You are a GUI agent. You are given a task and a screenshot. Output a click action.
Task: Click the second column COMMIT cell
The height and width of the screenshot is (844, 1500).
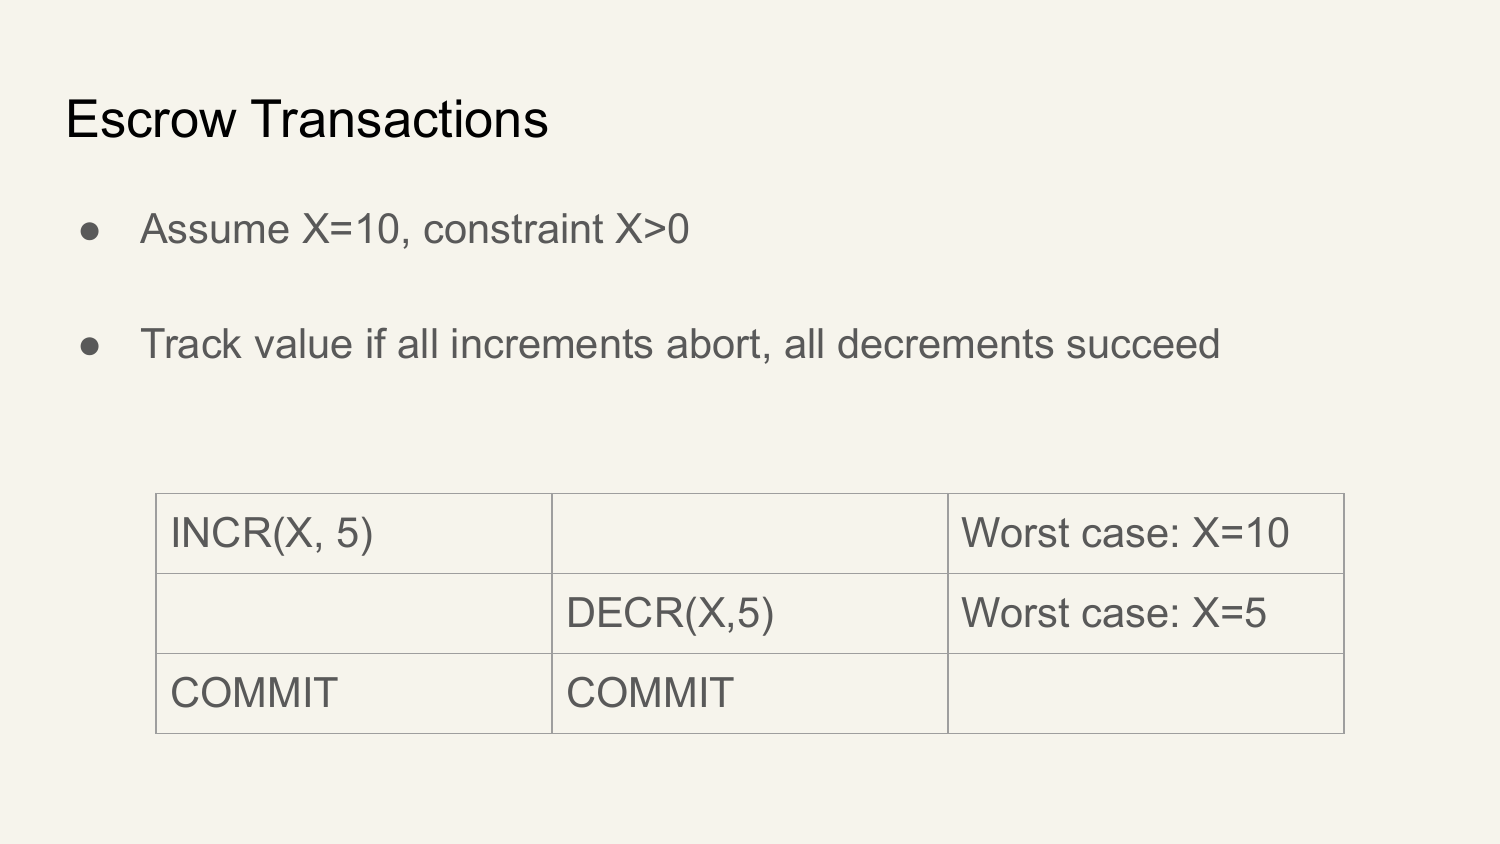tap(750, 693)
